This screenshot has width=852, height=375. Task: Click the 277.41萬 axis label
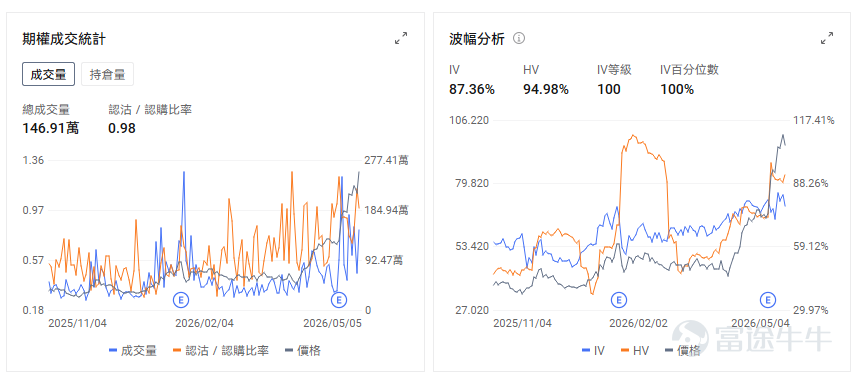point(386,160)
